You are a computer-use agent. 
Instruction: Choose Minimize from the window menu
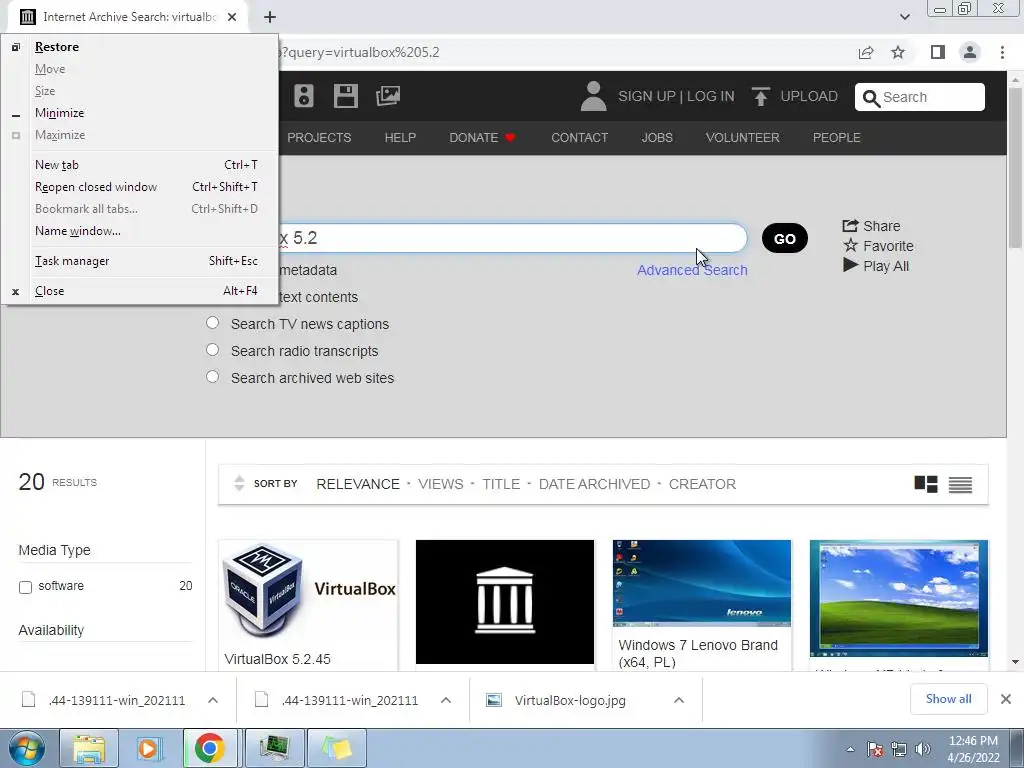coord(138,113)
